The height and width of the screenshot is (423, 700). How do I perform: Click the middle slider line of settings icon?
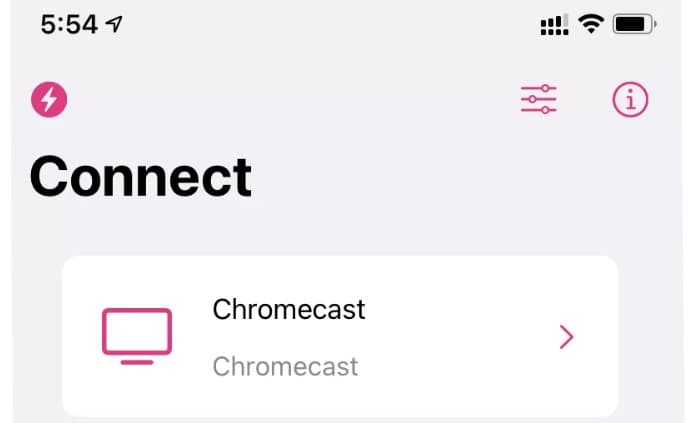coord(538,99)
